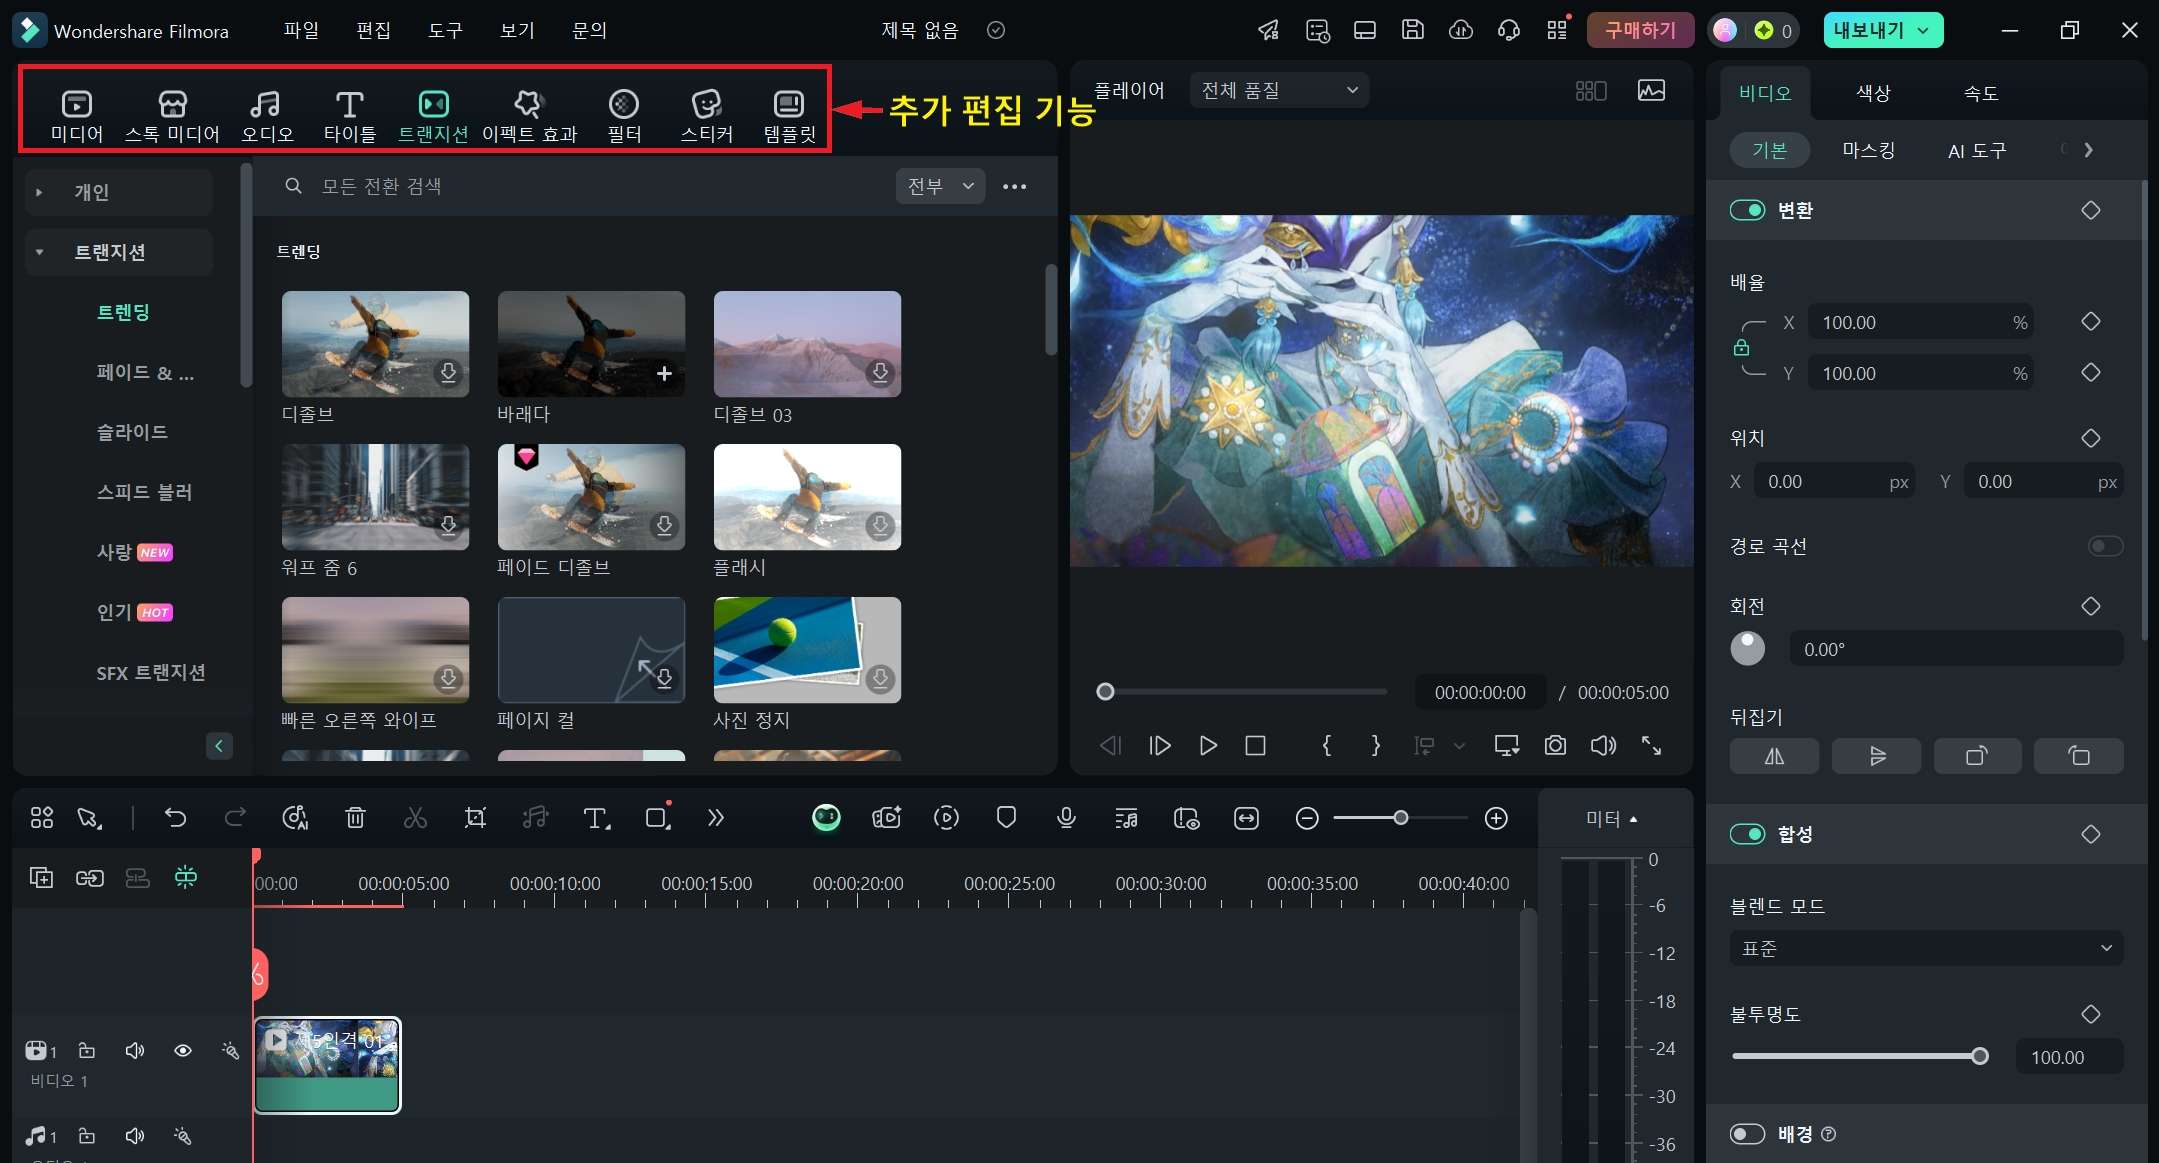
Task: Open the 이펙트 효과 panel
Action: tap(529, 115)
